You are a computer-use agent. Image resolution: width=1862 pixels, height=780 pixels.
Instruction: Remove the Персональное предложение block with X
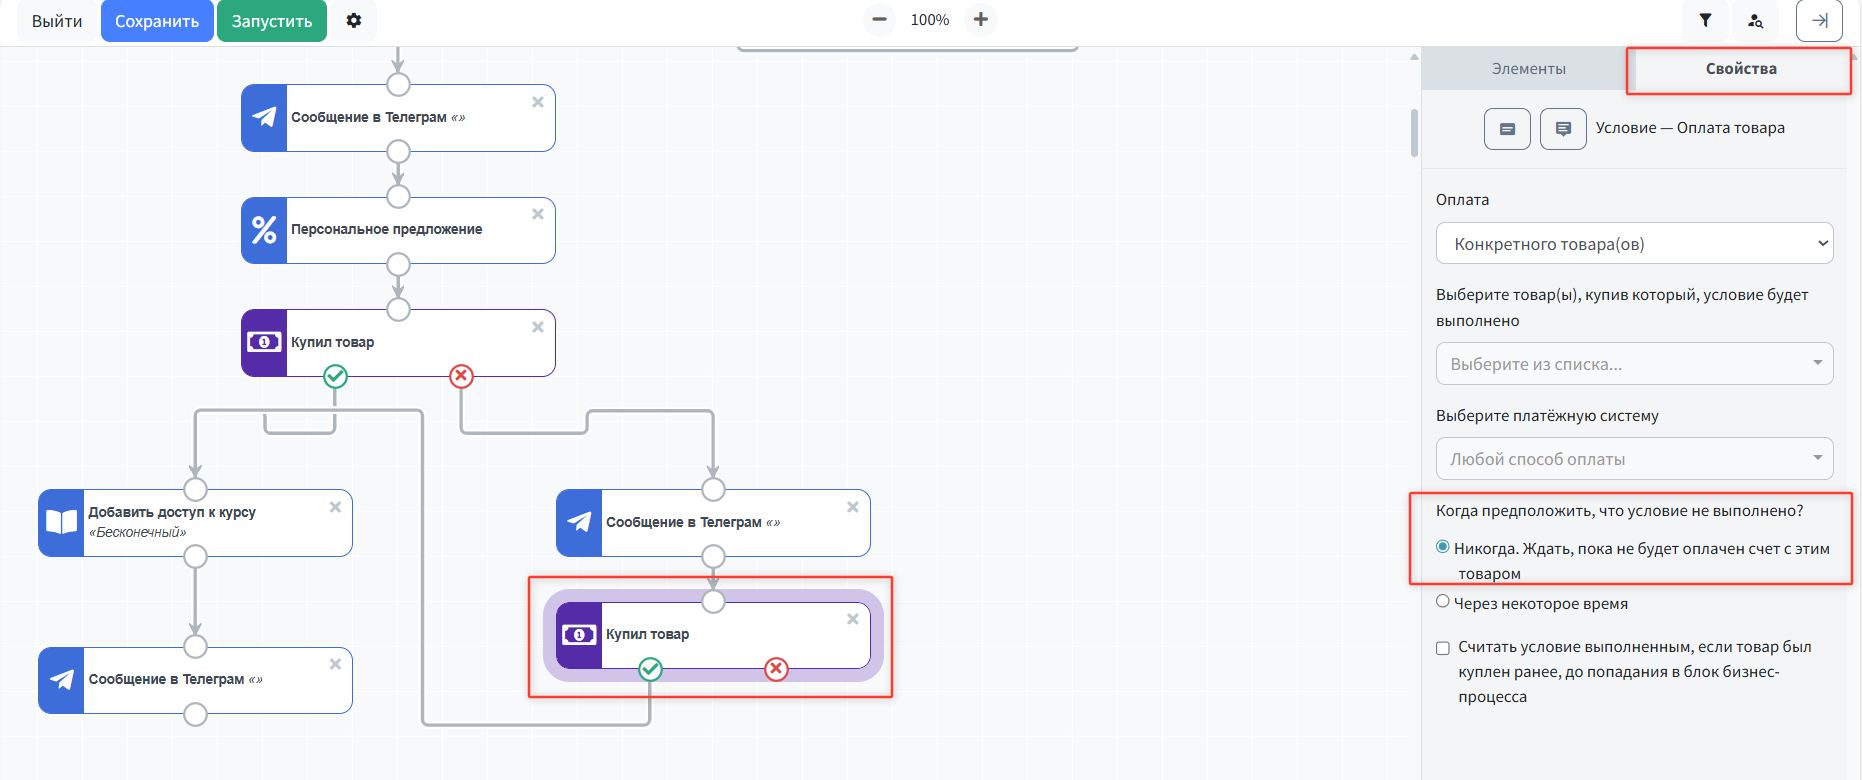pyautogui.click(x=538, y=214)
